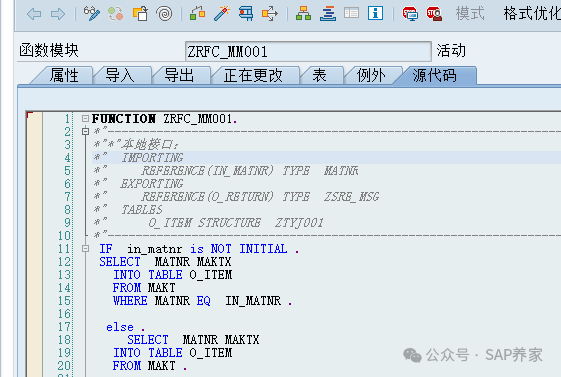Set an external breakpoint with stop-user icon
Screen dimensions: 561x377
click(x=434, y=14)
